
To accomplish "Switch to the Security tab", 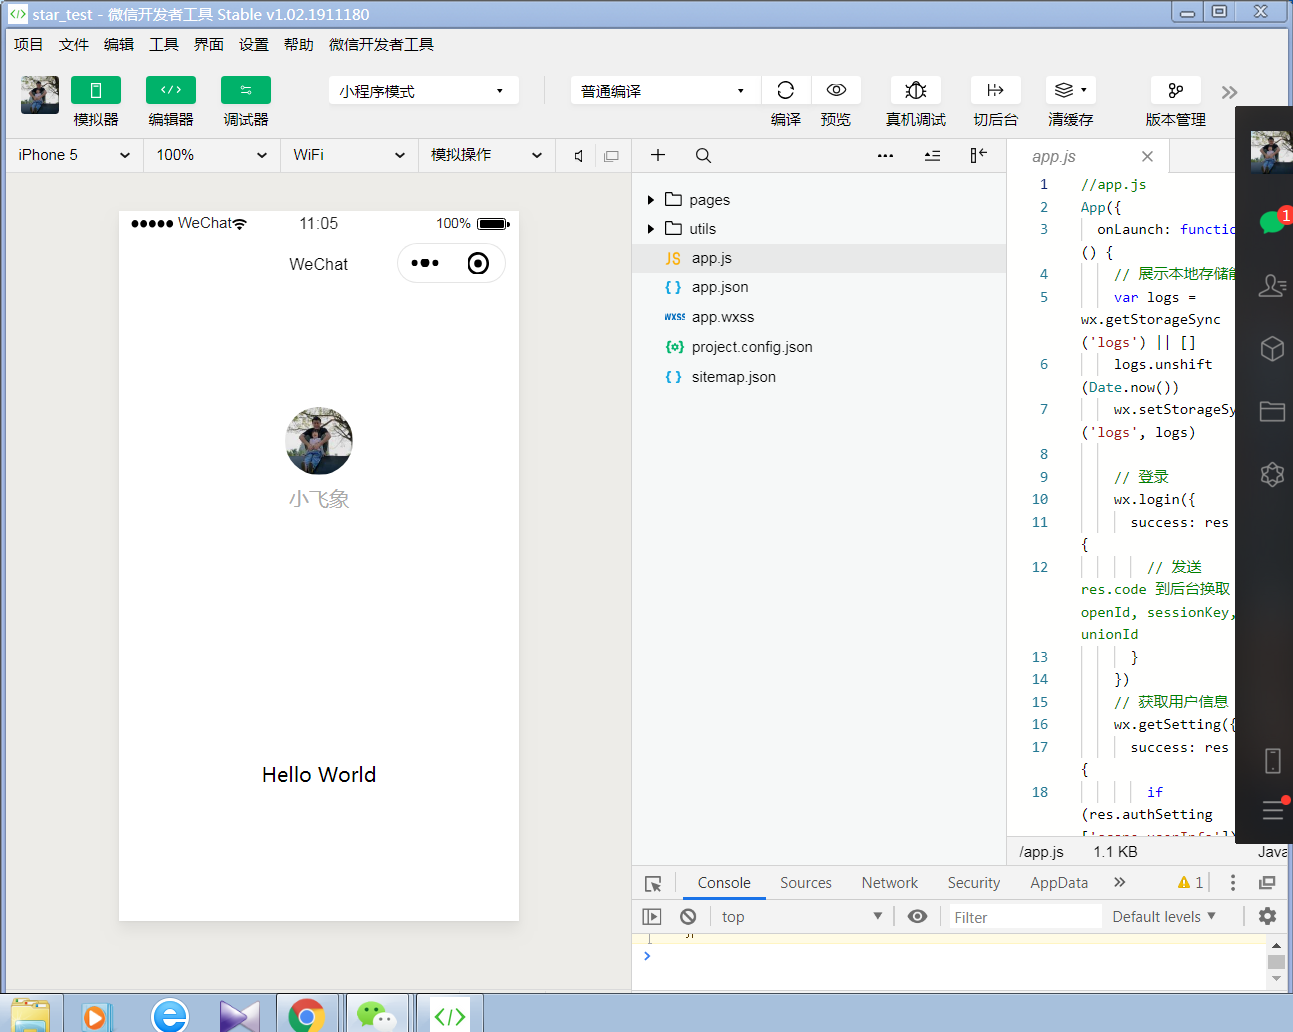I will [x=974, y=883].
